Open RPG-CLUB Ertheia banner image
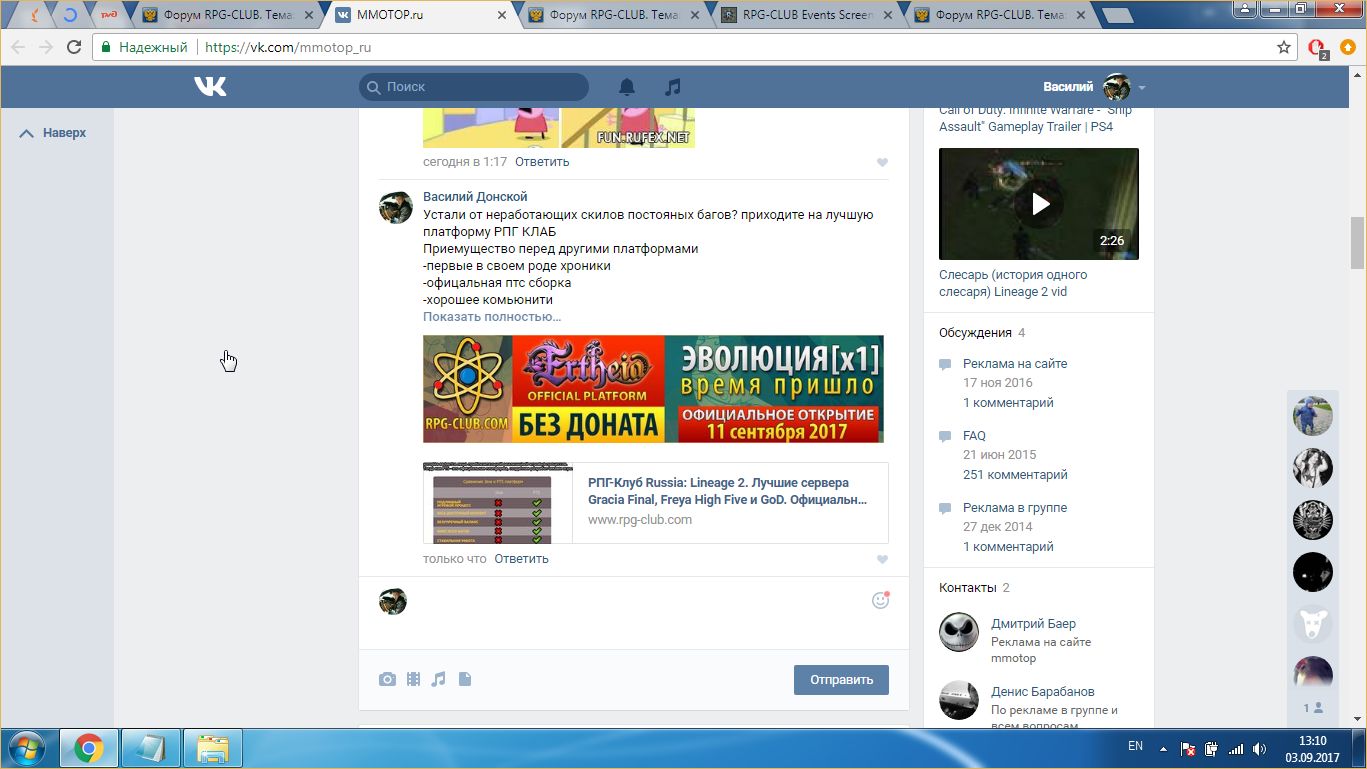The image size is (1367, 769). pos(653,389)
